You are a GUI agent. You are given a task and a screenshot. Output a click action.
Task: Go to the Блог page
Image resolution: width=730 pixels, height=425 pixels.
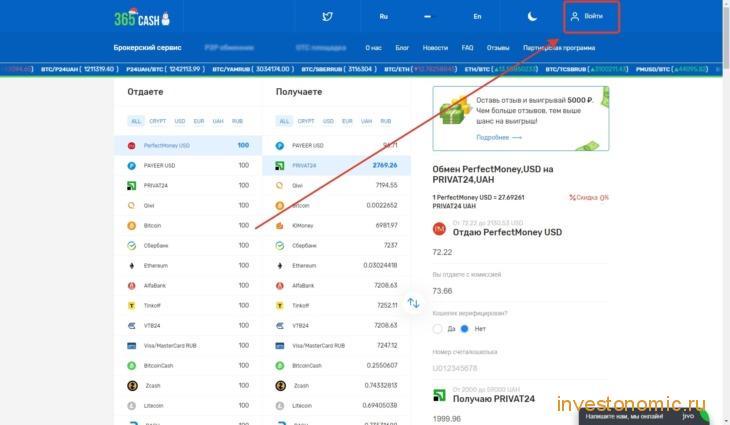click(x=402, y=48)
